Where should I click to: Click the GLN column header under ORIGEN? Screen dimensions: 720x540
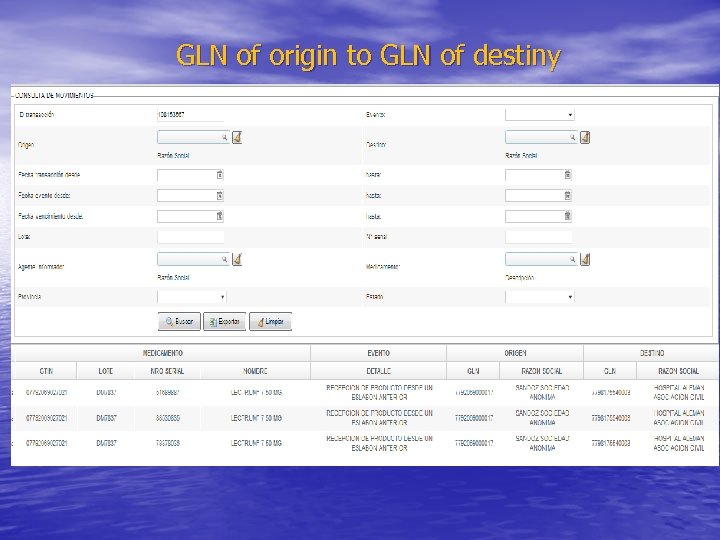coord(473,371)
